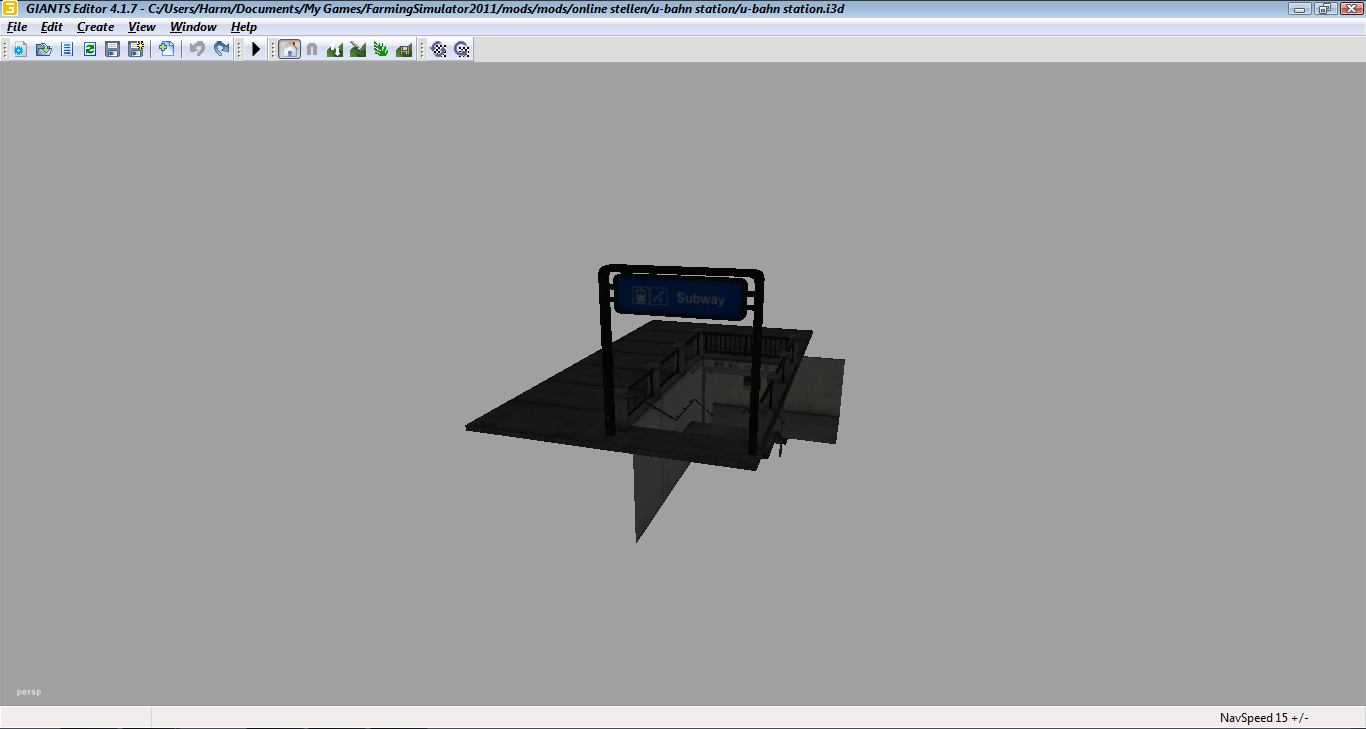The height and width of the screenshot is (729, 1366).
Task: Click the 'NavSpeed 15 +/-' status text
Action: (x=1264, y=718)
